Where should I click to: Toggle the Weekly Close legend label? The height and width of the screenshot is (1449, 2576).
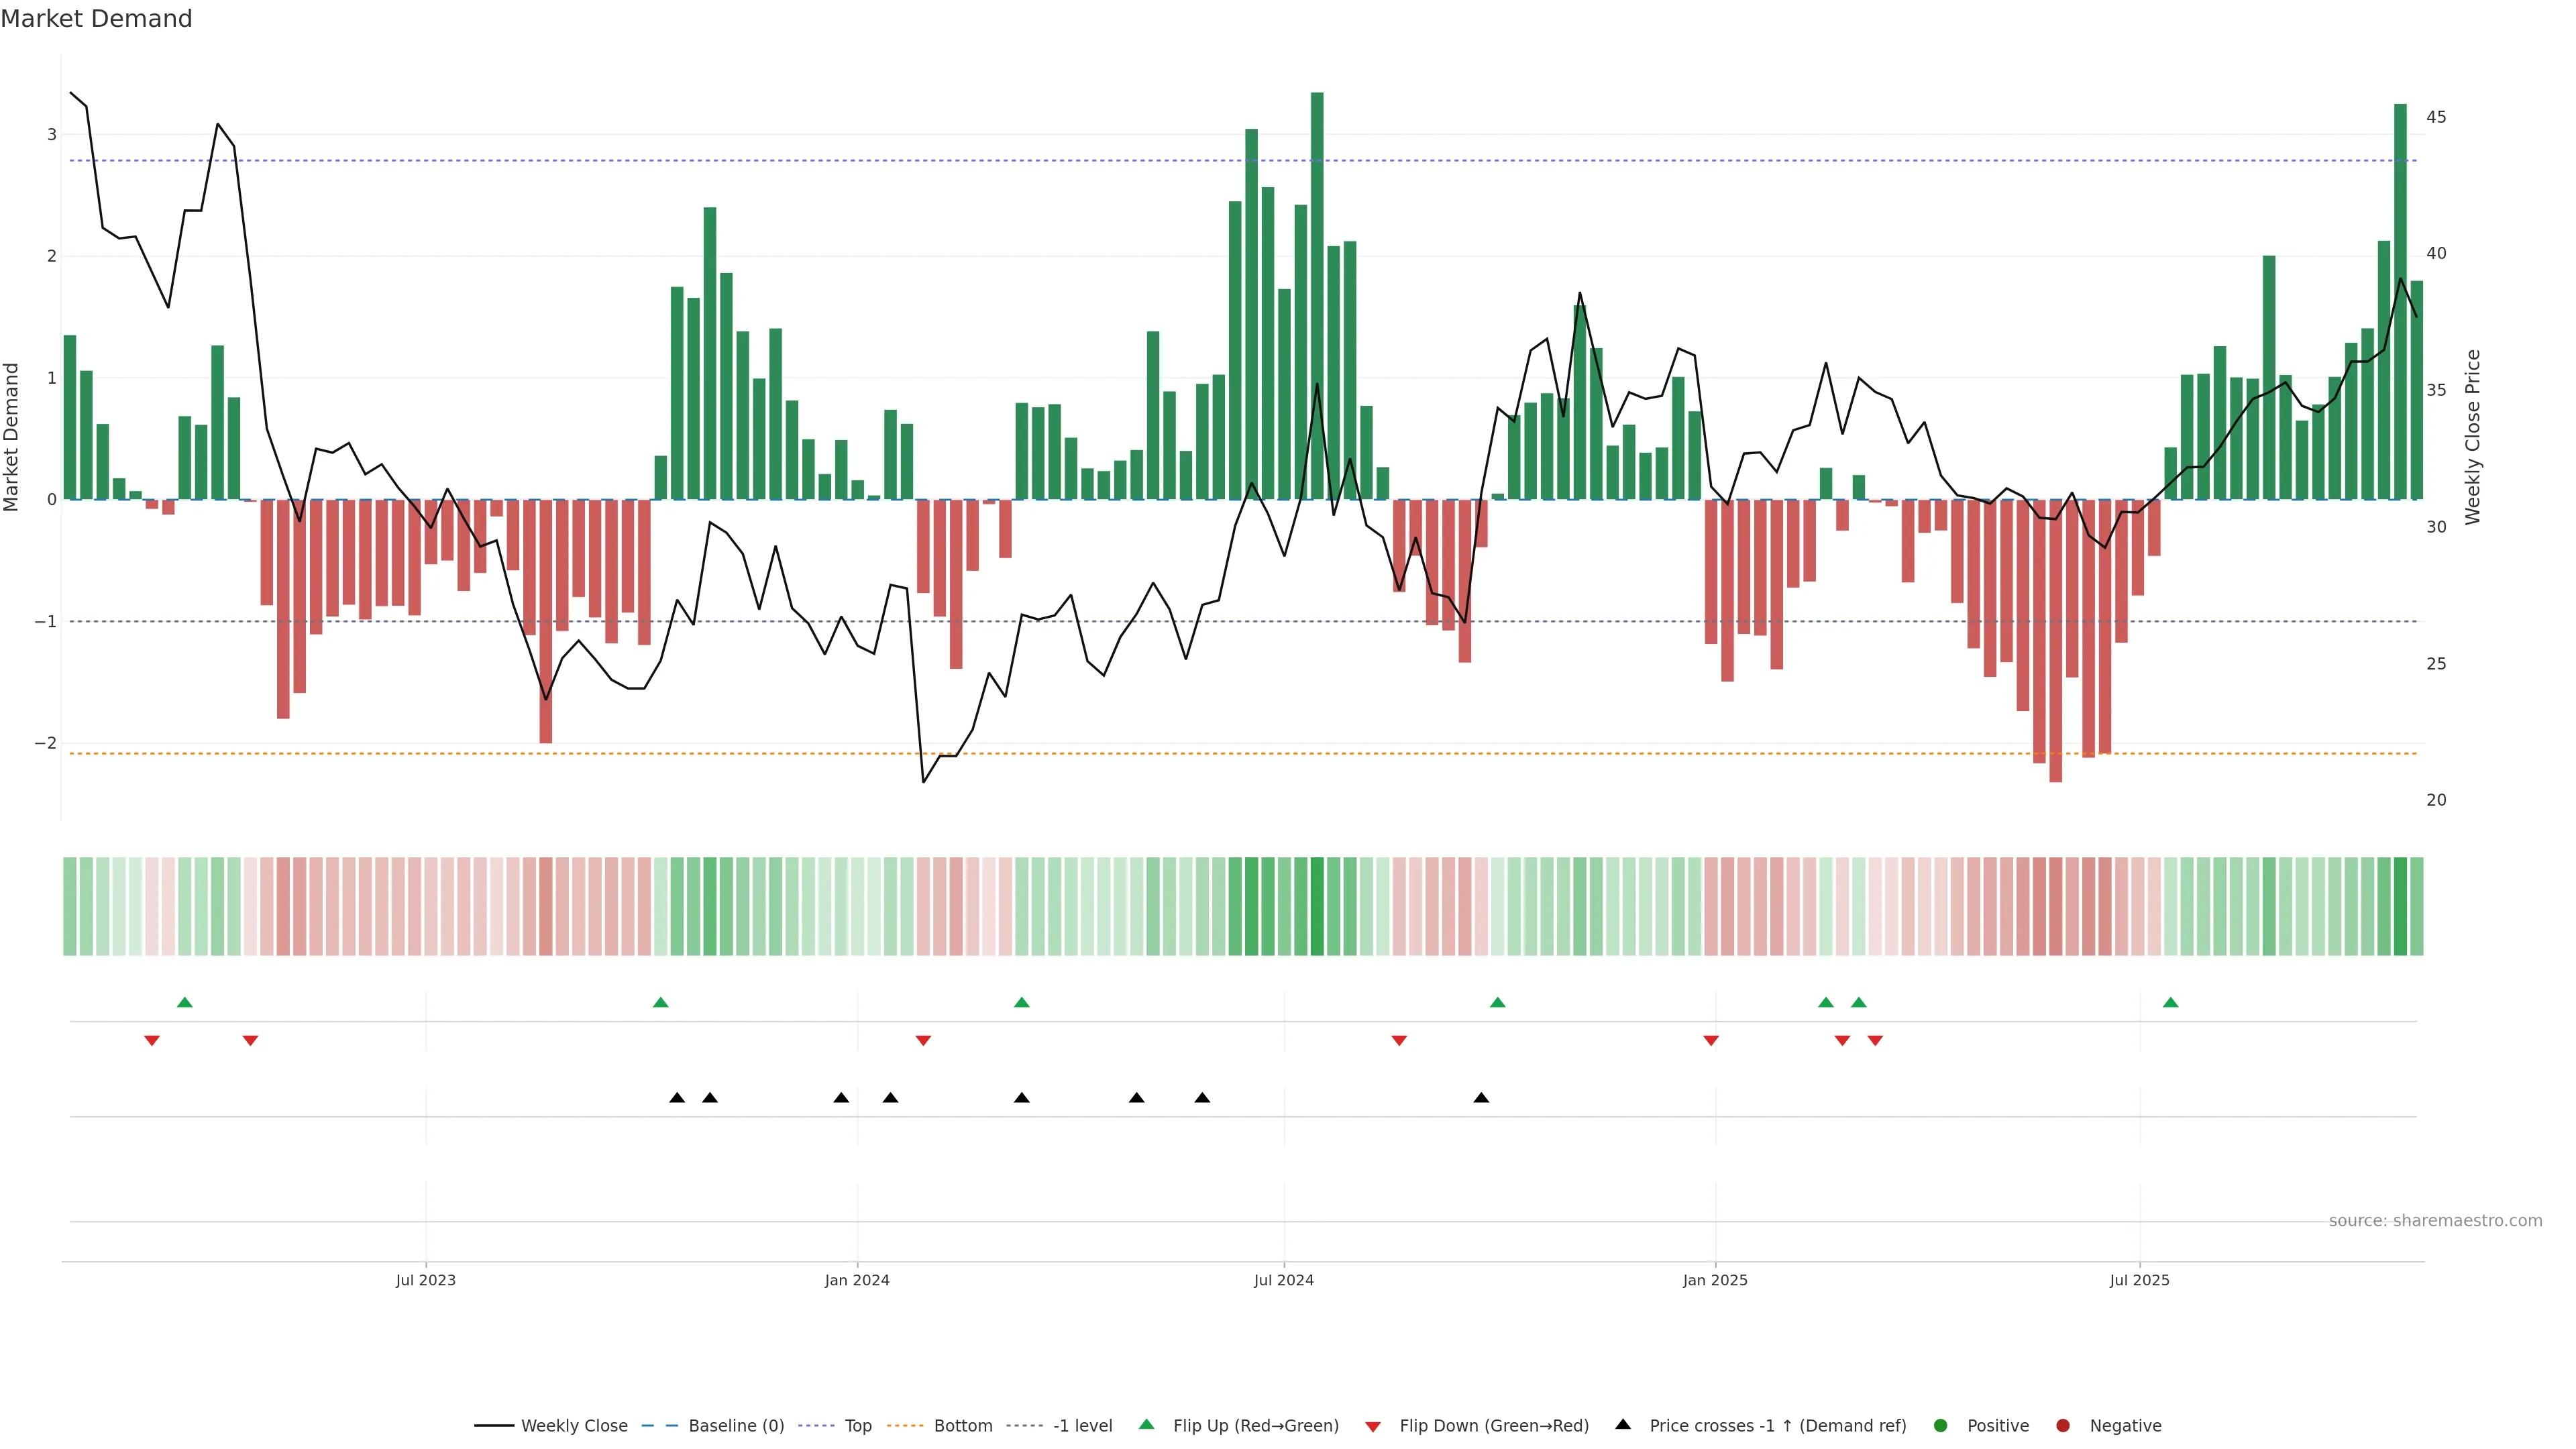[x=574, y=1425]
